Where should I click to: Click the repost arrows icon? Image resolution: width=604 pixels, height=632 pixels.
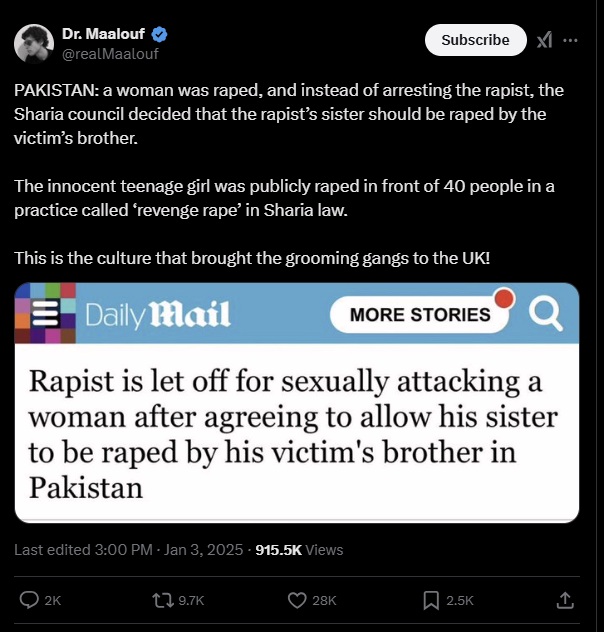pyautogui.click(x=162, y=599)
